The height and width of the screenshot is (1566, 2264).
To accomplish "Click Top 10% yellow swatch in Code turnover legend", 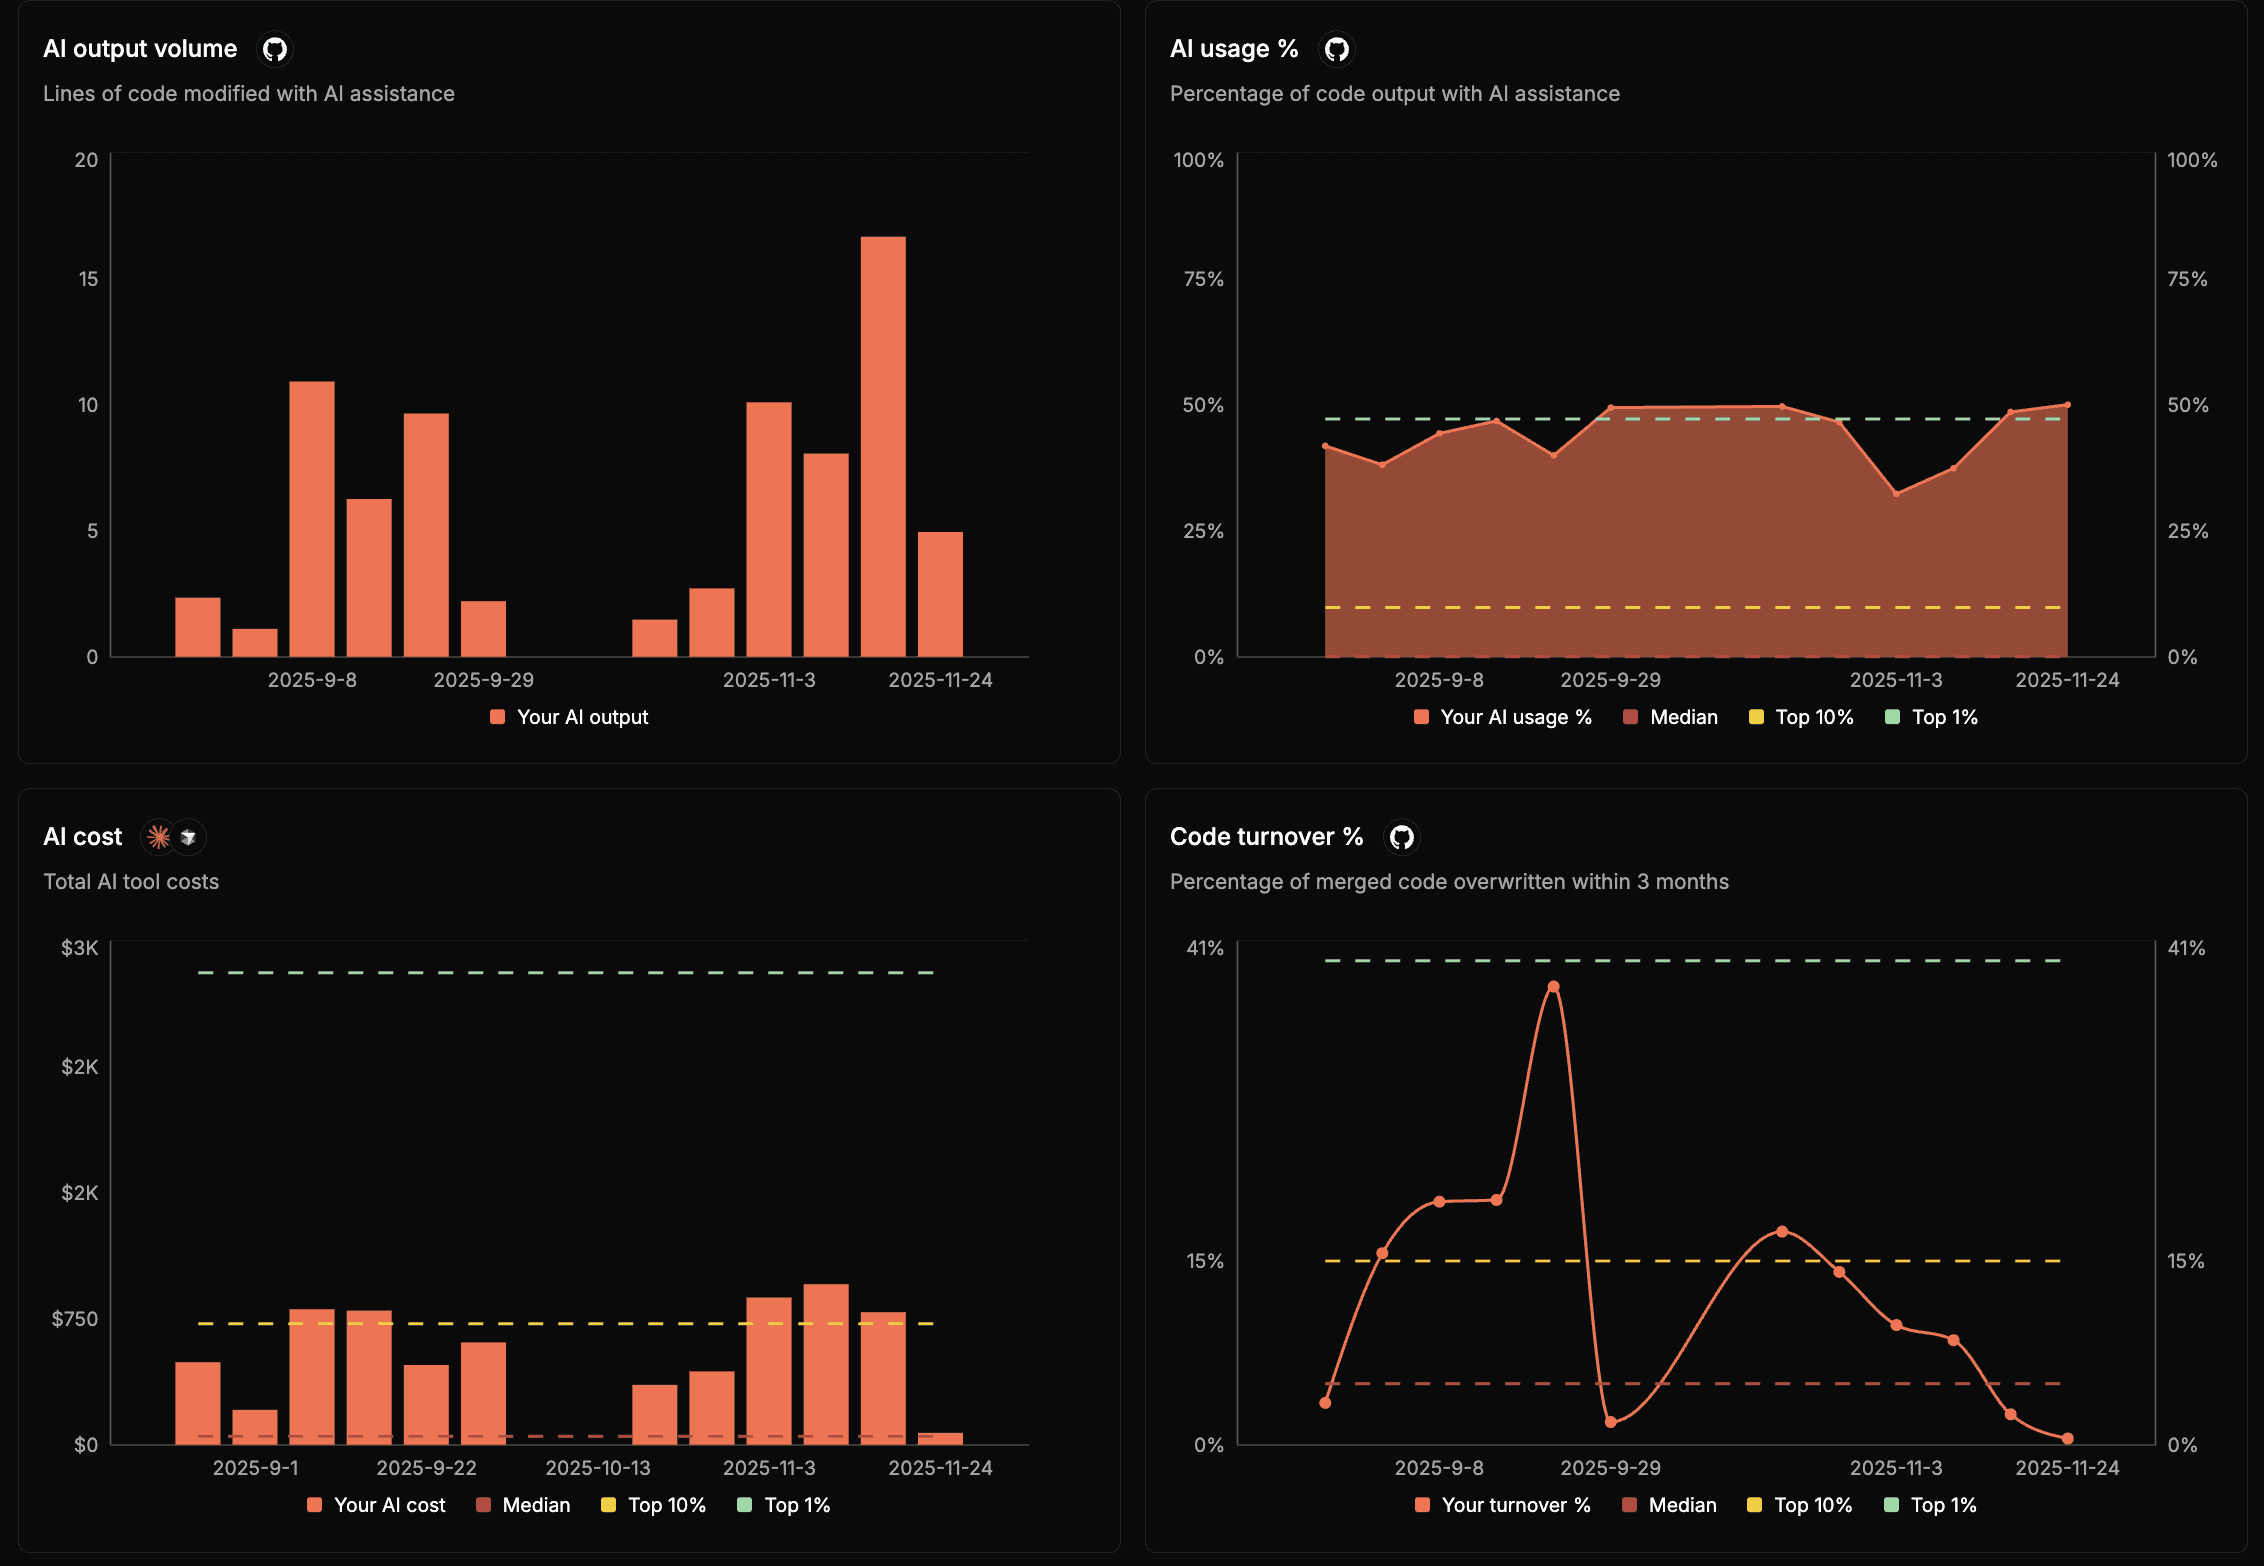I will pyautogui.click(x=1754, y=1505).
